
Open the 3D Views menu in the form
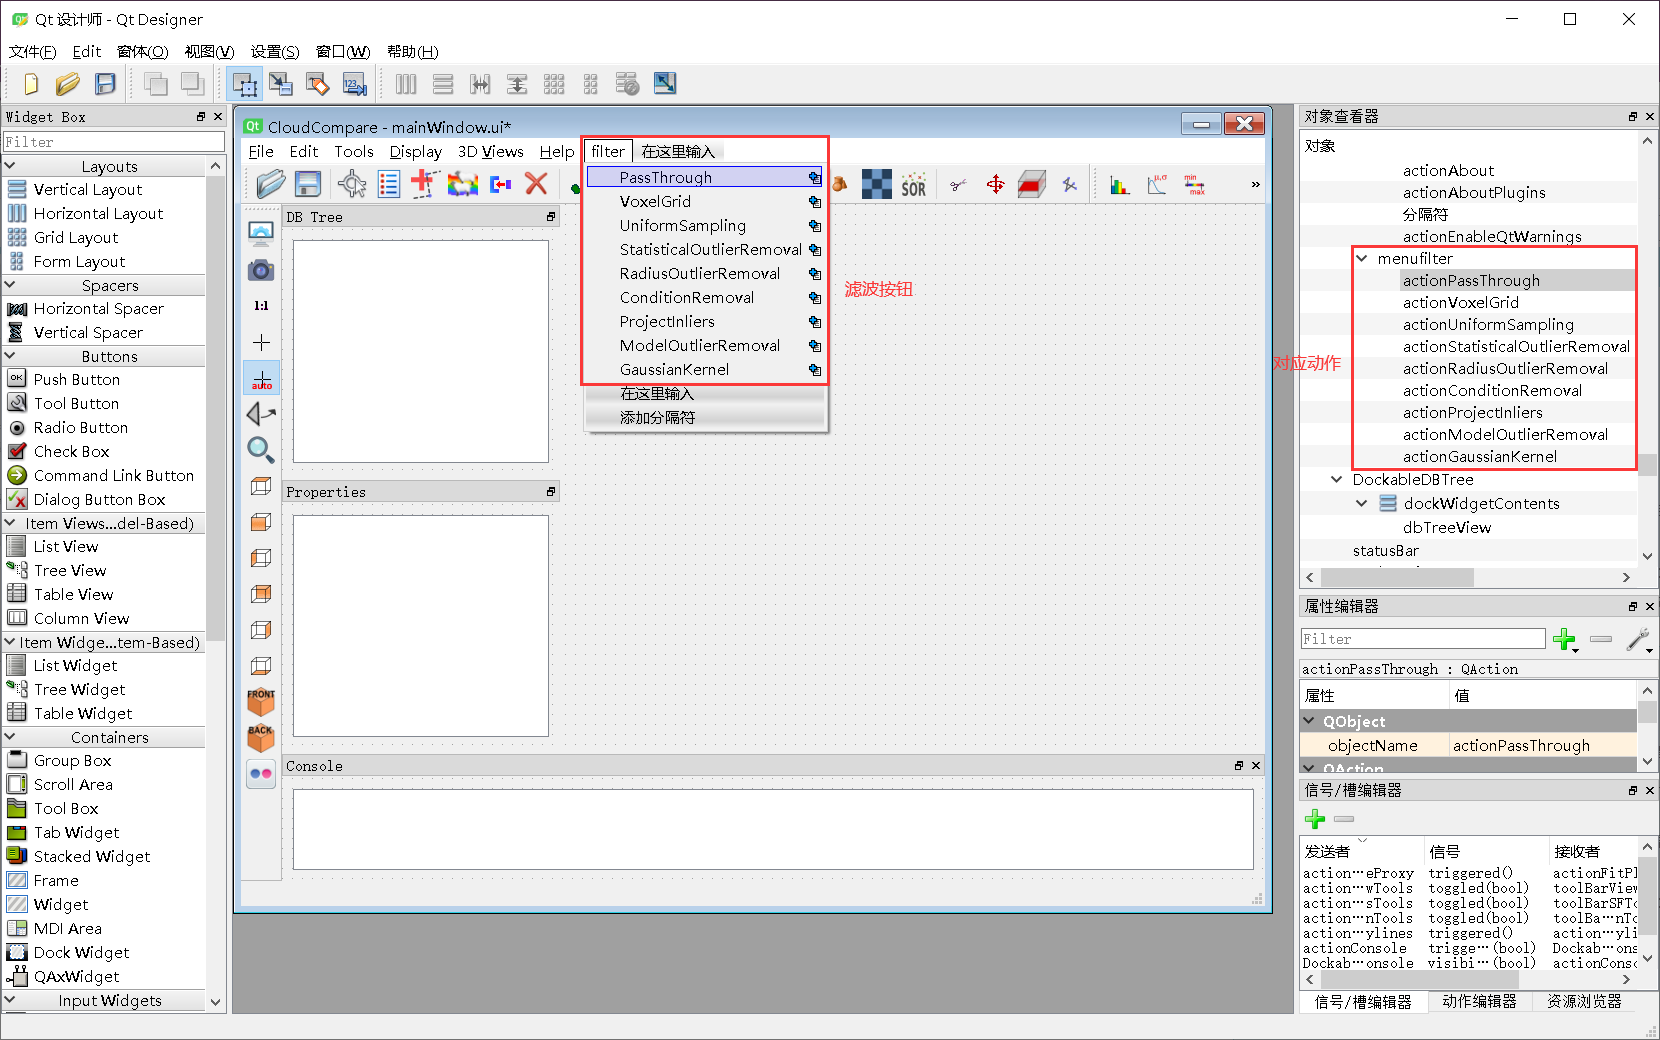pyautogui.click(x=490, y=152)
